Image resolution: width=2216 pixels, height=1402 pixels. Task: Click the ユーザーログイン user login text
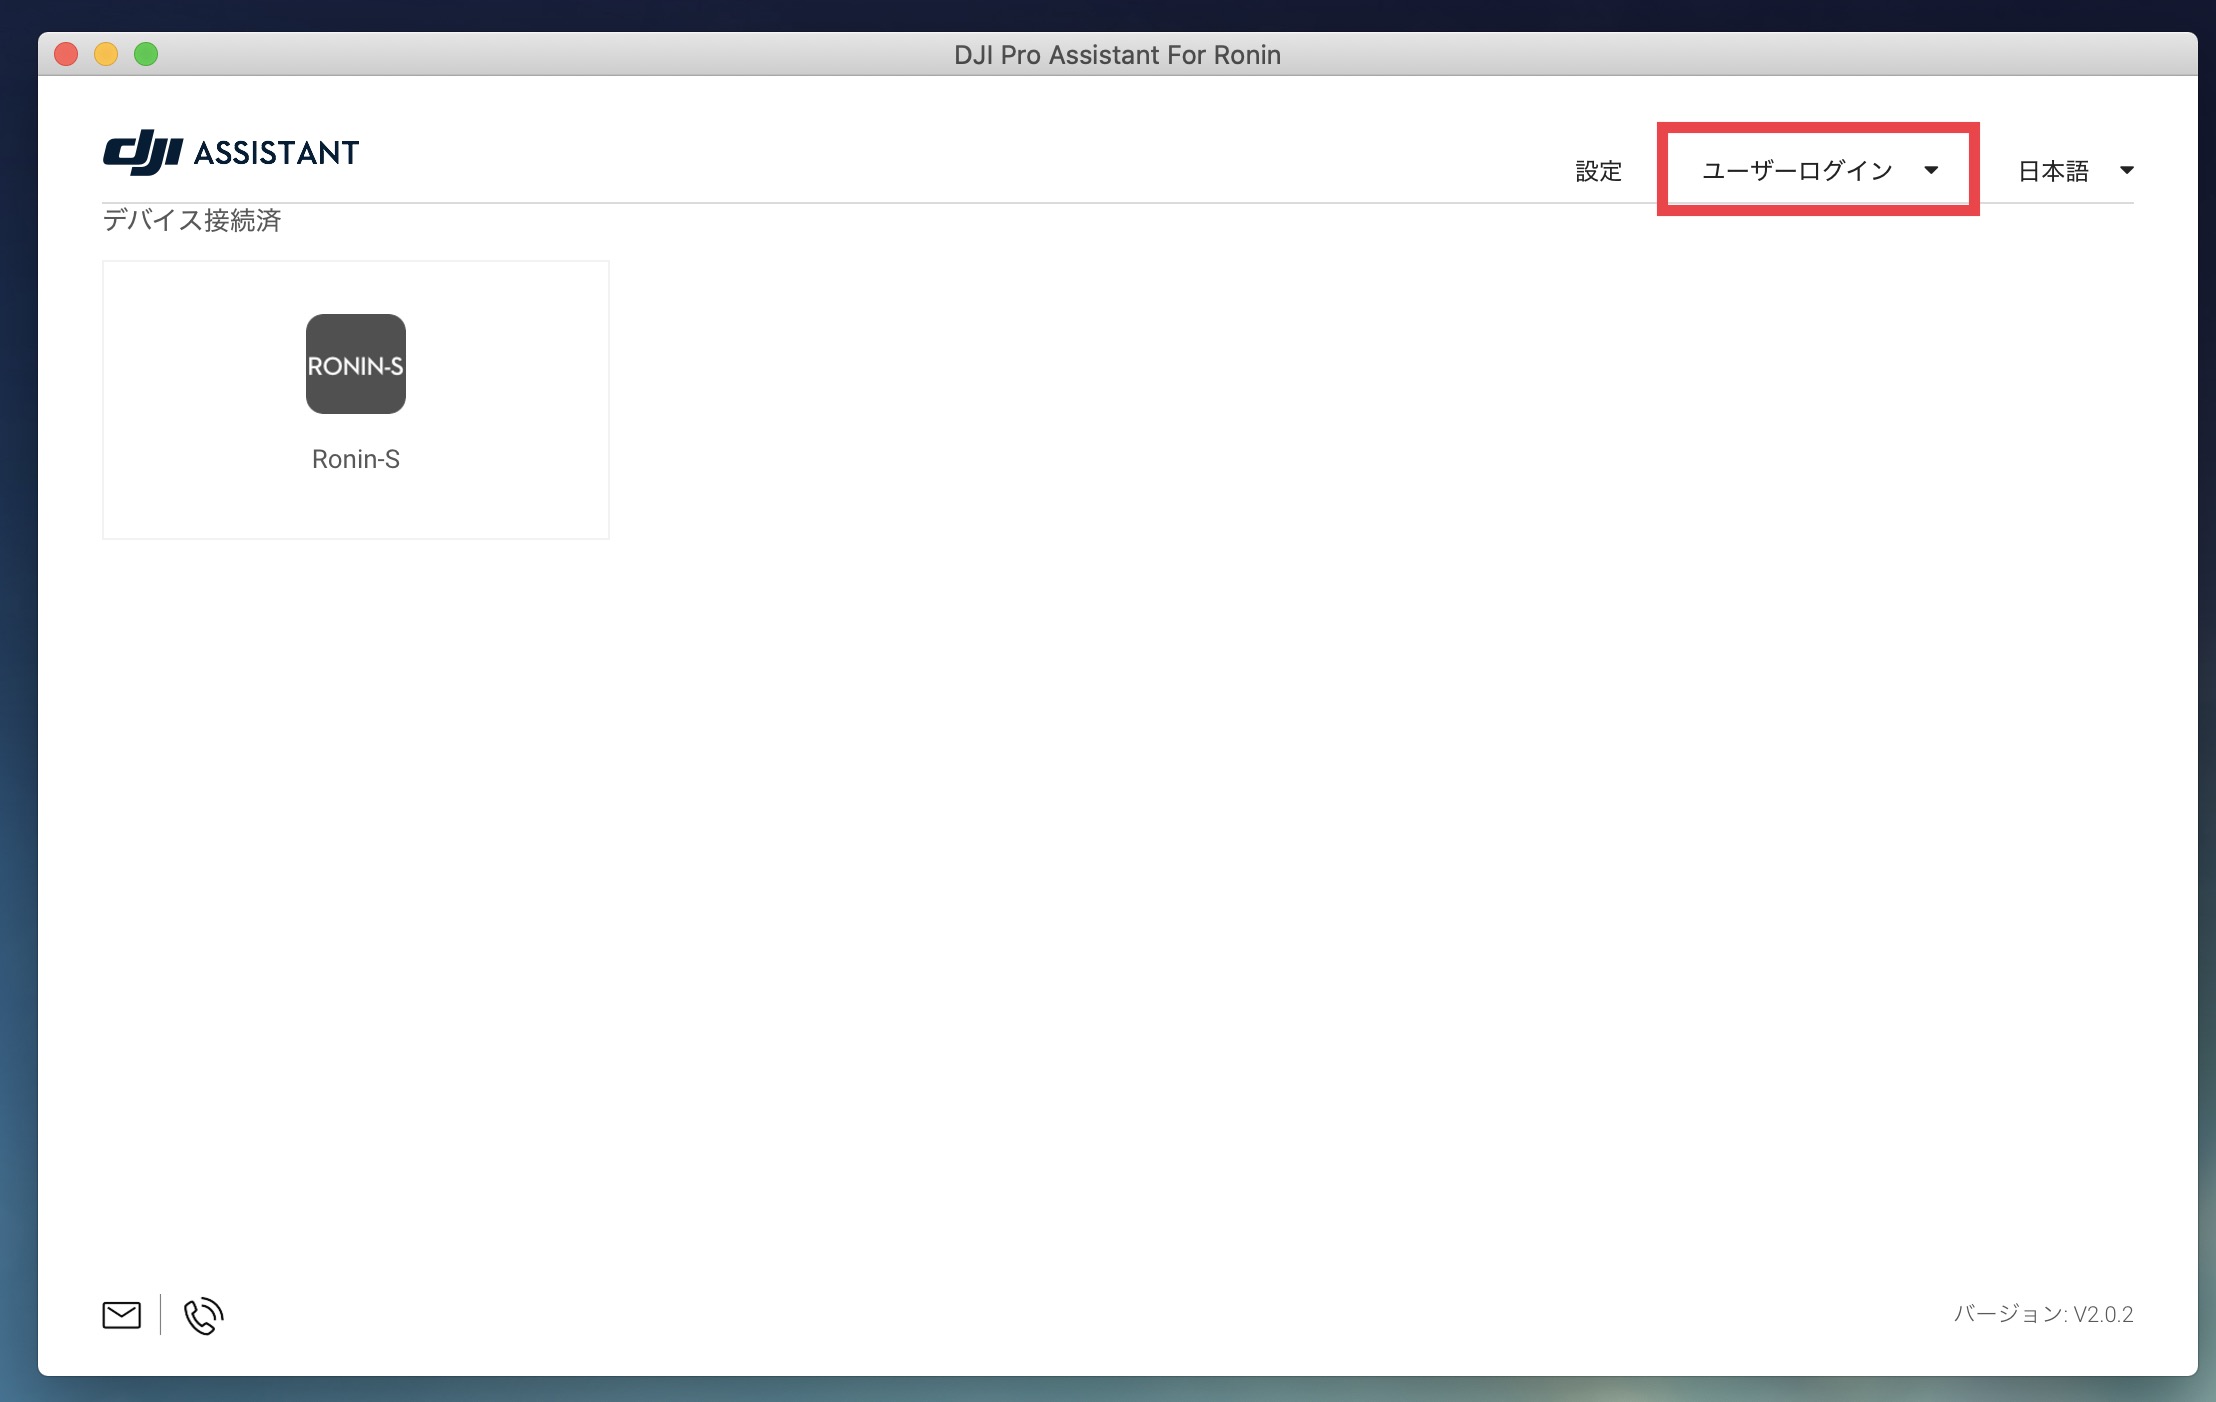[1797, 171]
